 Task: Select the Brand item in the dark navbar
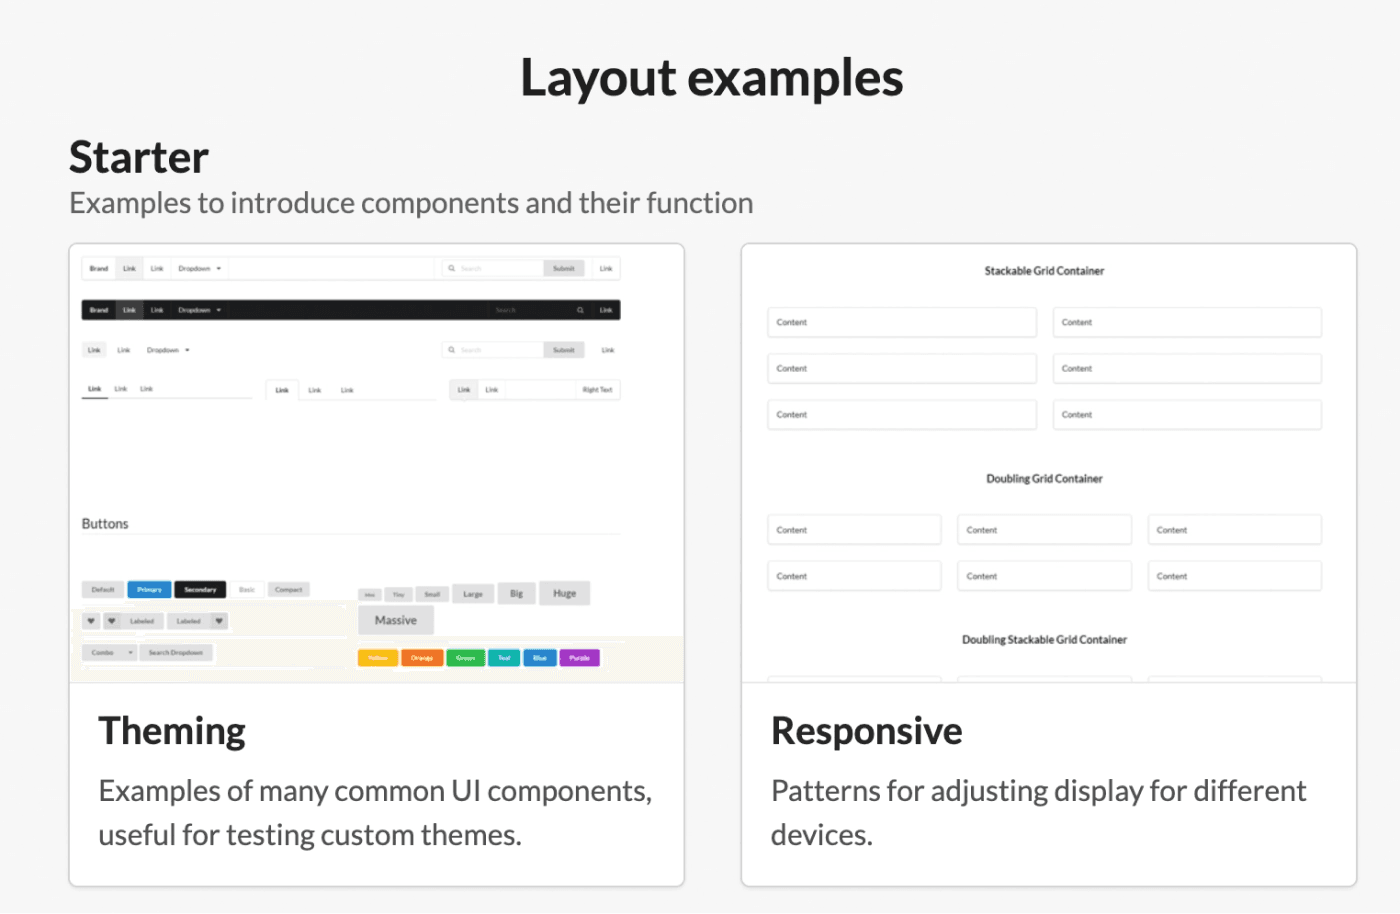99,310
